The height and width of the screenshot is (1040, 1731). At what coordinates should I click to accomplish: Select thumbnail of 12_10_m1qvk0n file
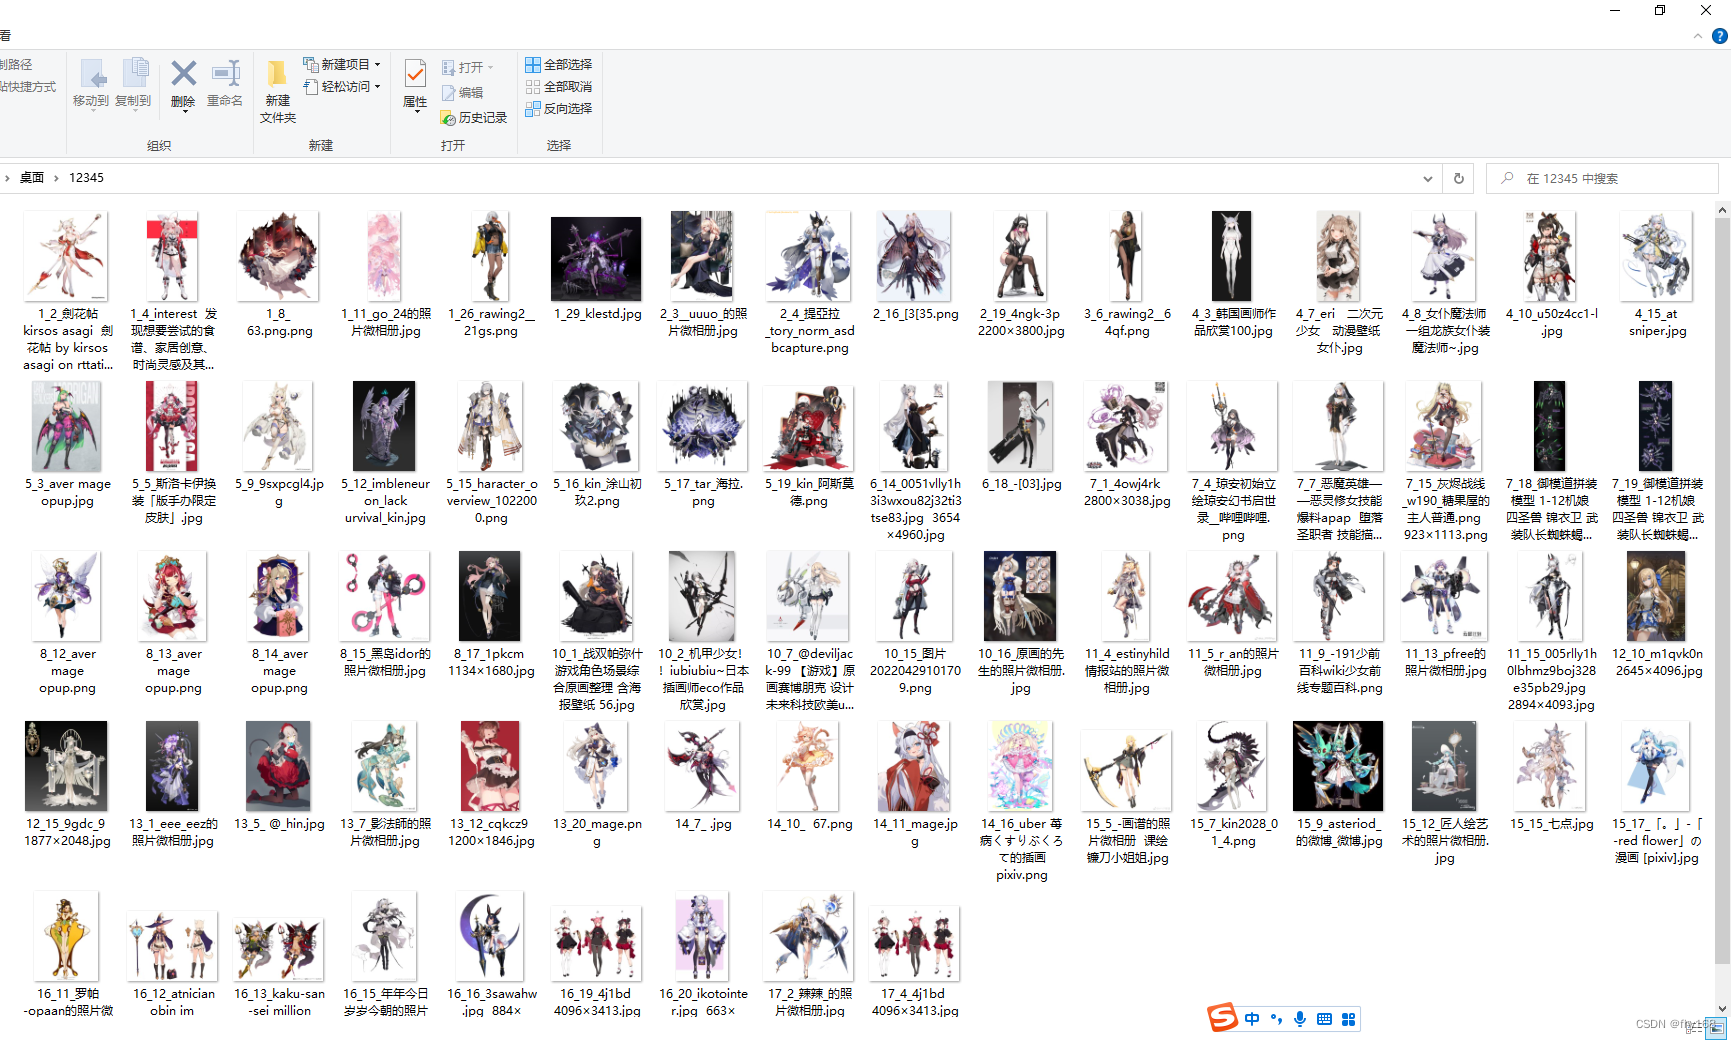click(1656, 596)
